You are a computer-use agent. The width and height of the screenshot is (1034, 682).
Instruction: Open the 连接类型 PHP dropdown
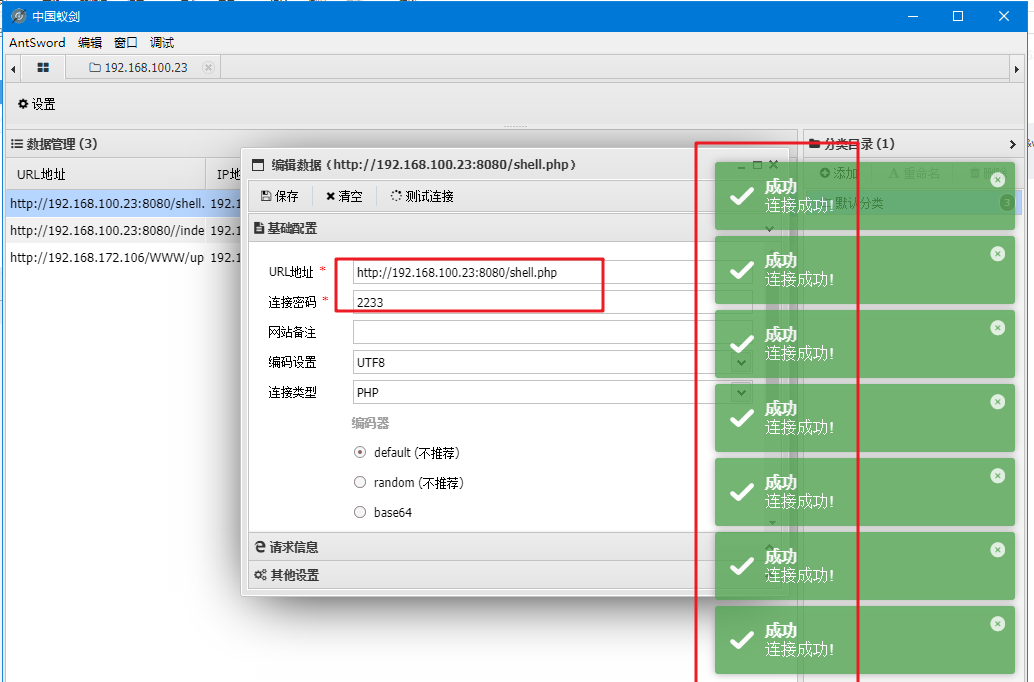741,392
